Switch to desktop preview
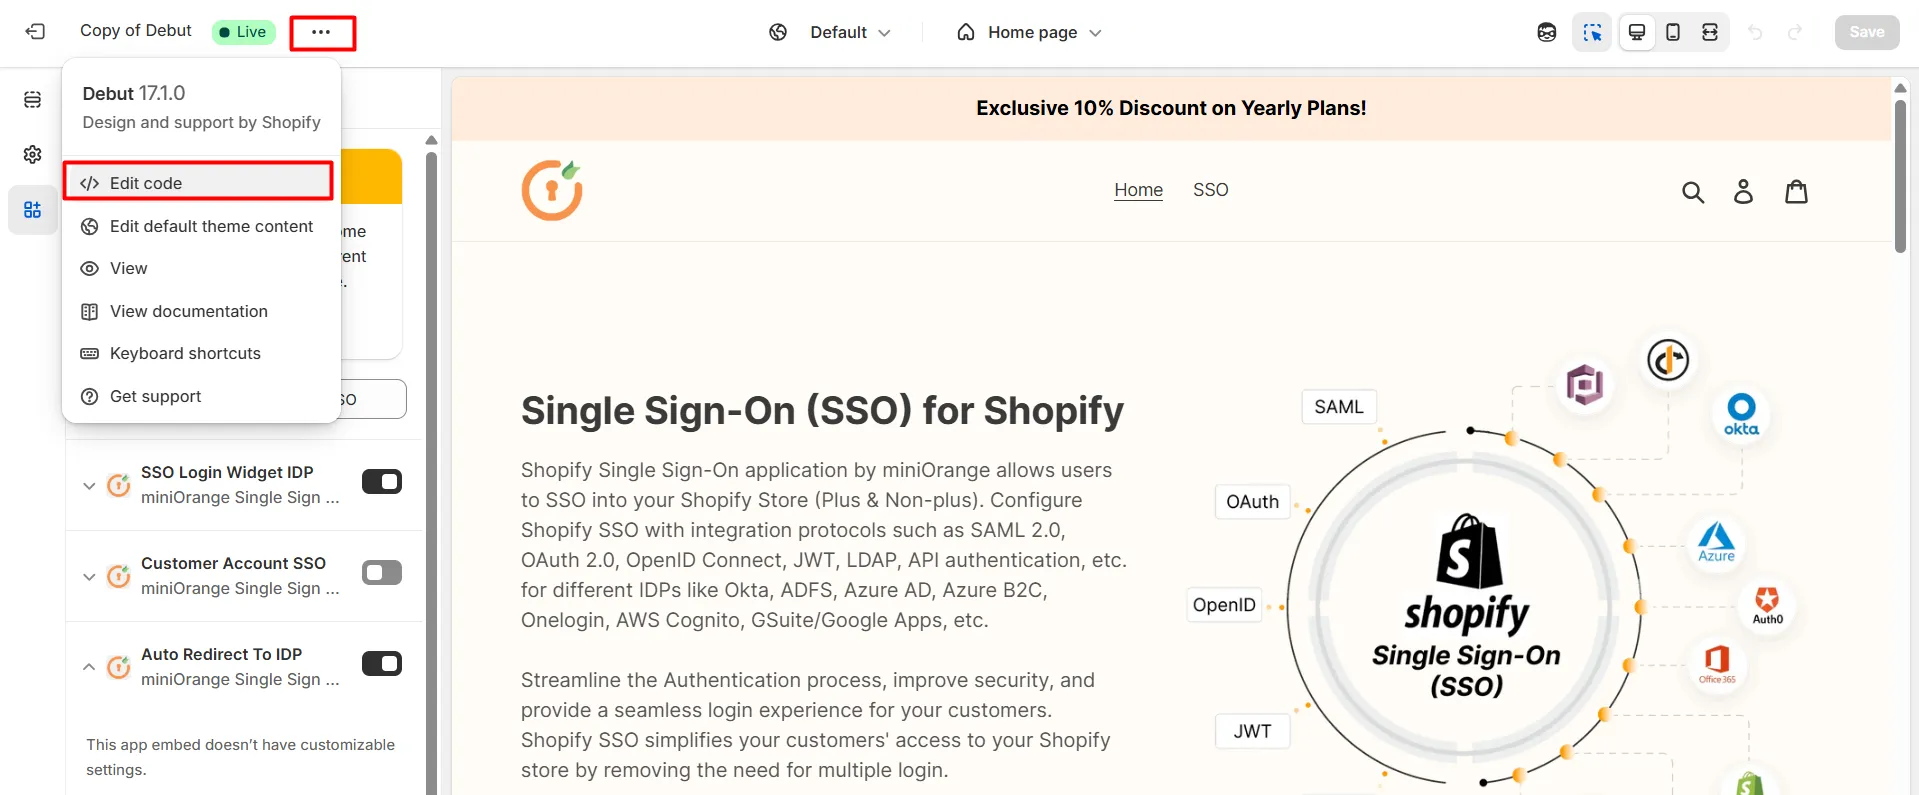Image resolution: width=1919 pixels, height=795 pixels. tap(1637, 32)
